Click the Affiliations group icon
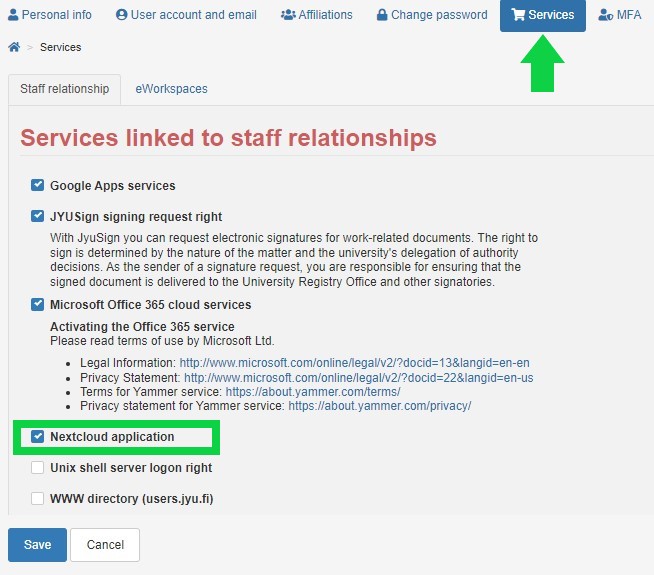 point(288,15)
